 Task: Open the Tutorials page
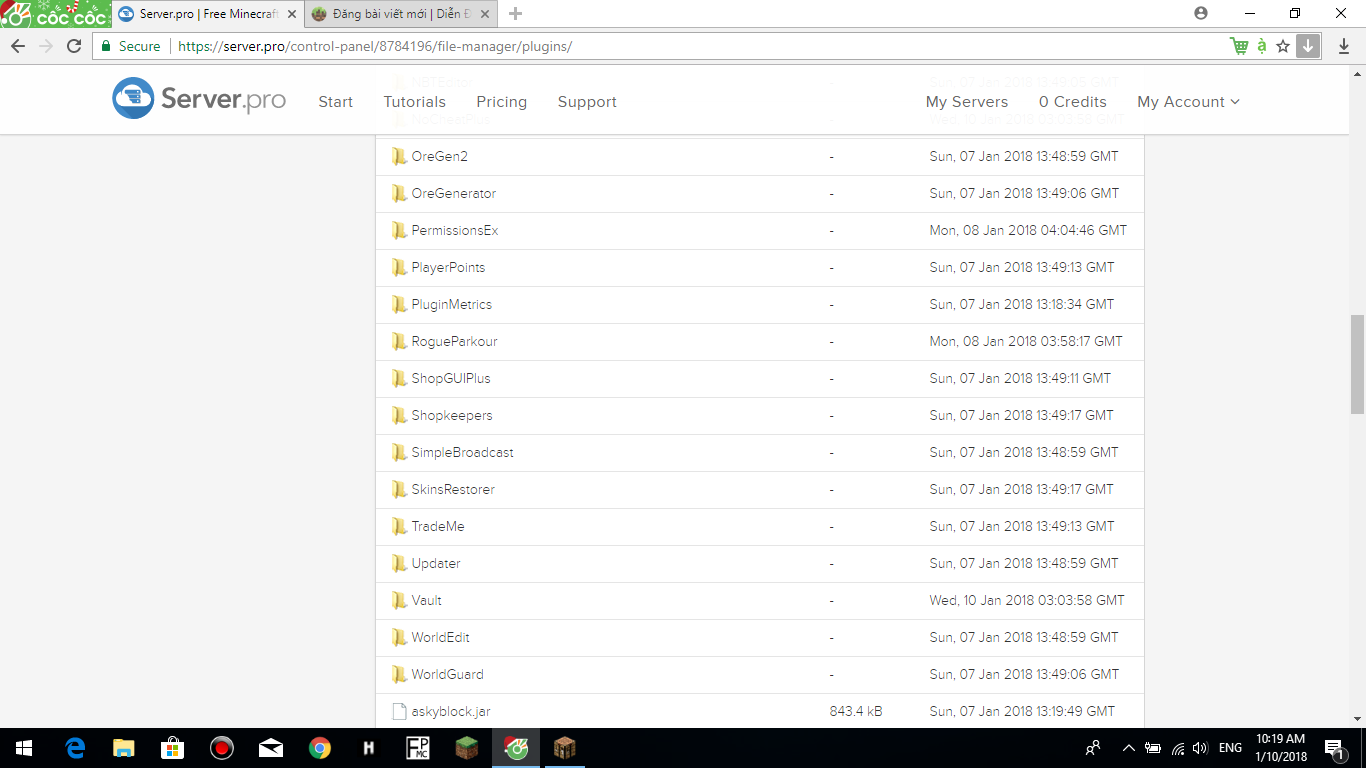click(415, 102)
